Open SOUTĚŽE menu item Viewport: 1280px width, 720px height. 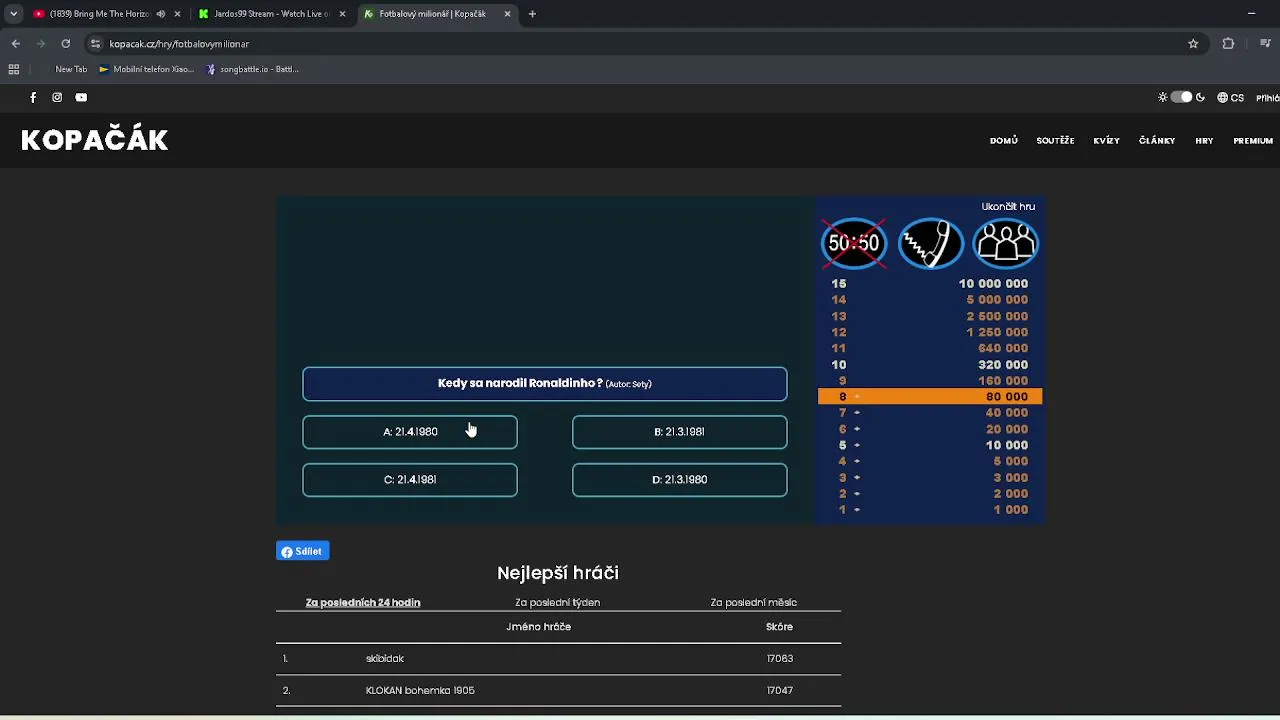[x=1055, y=141]
